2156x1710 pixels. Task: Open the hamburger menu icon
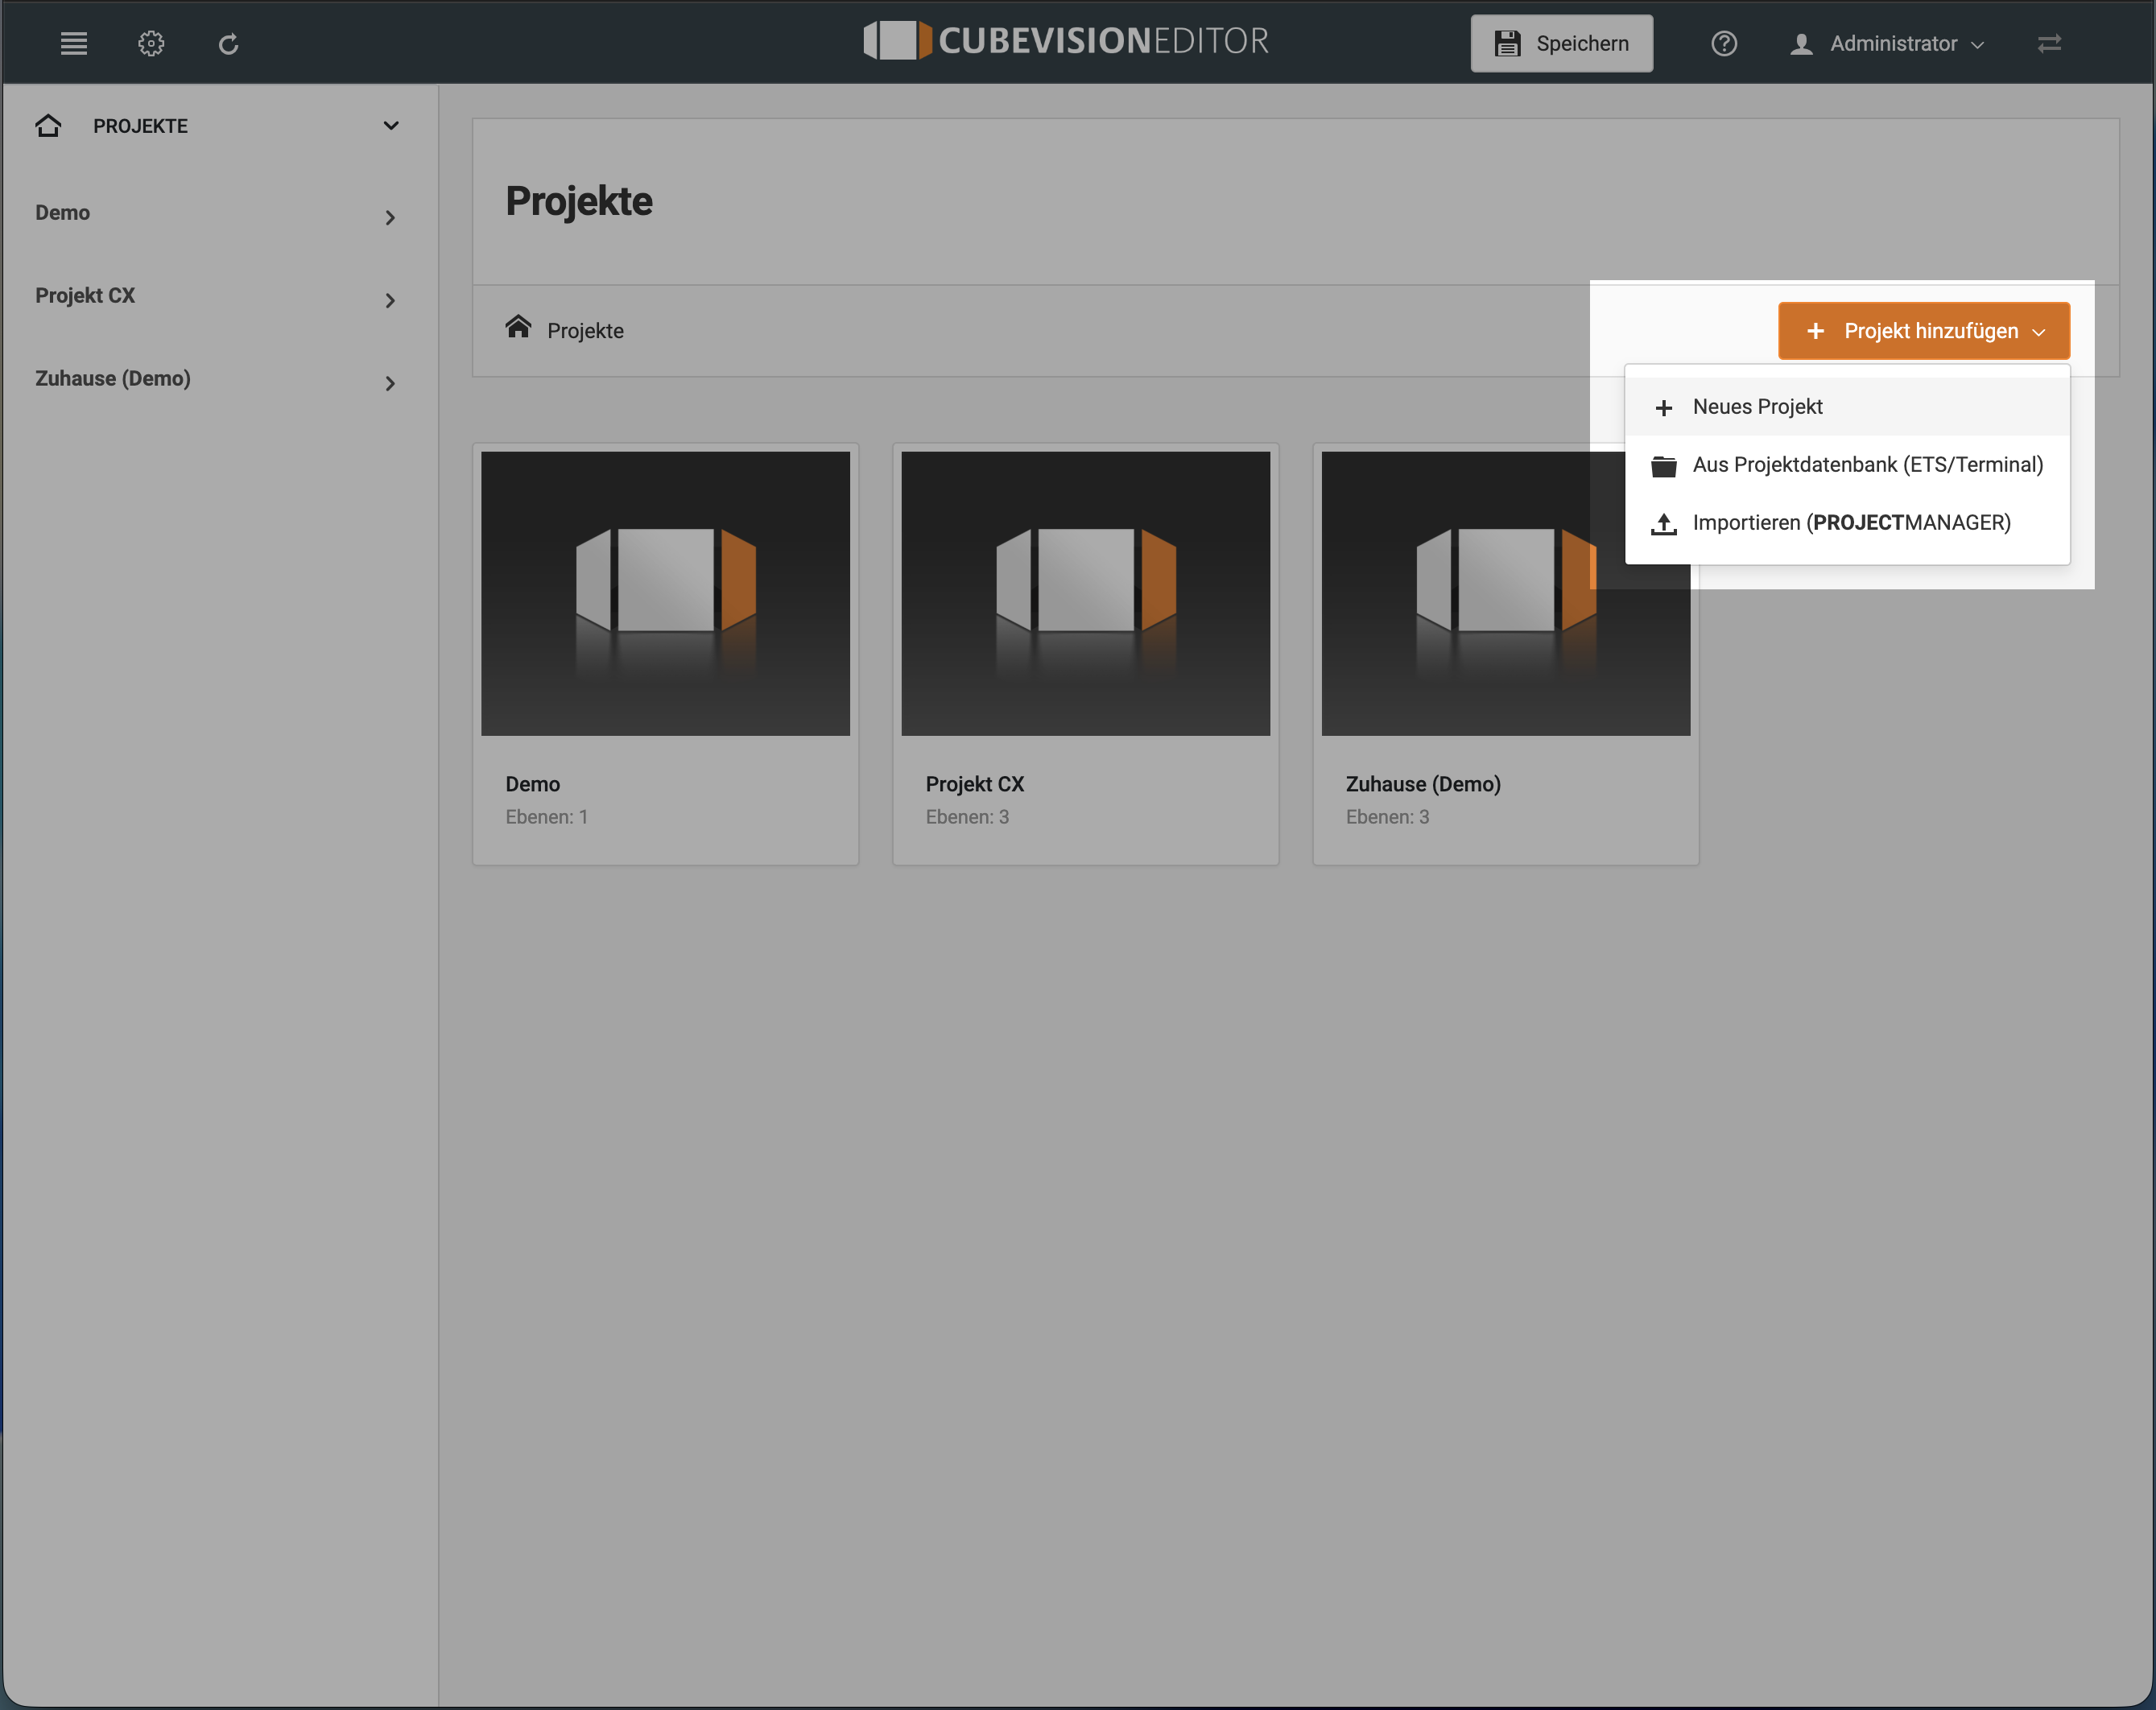[74, 43]
